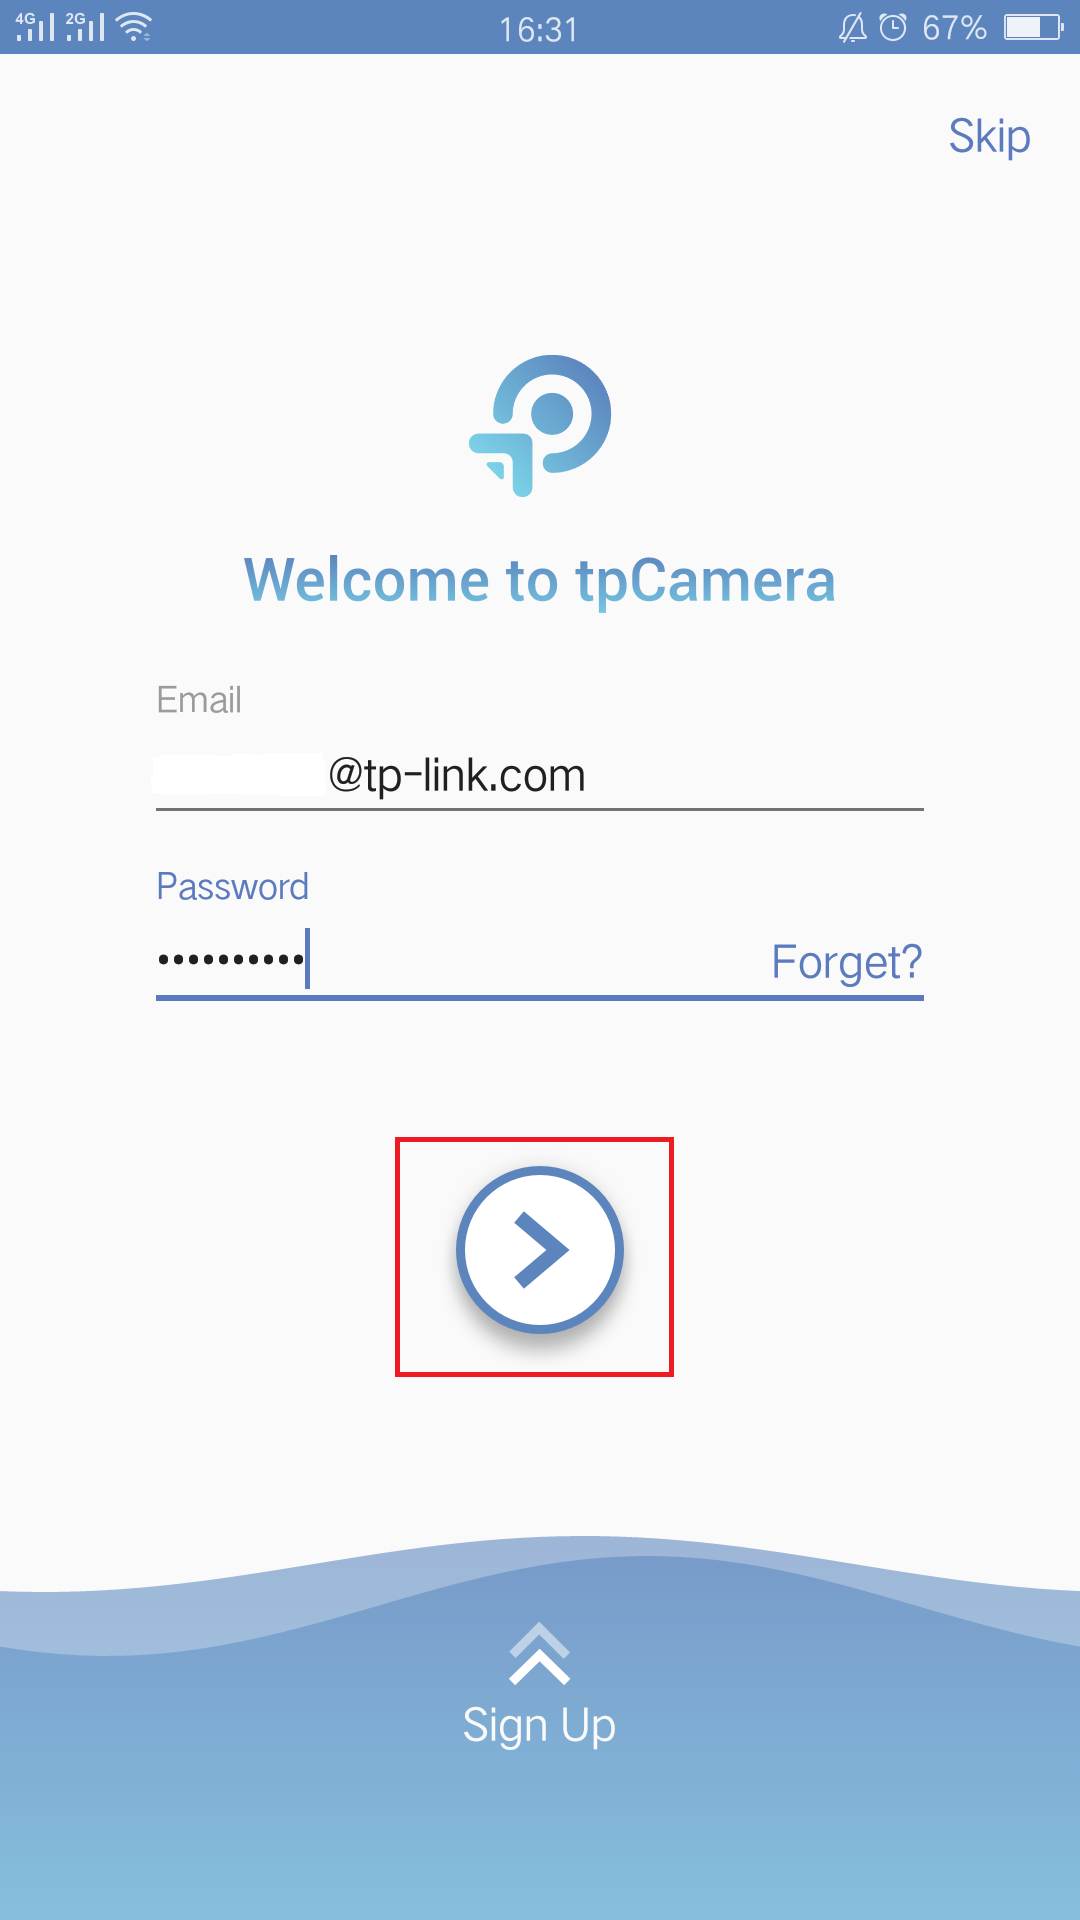Tap the @tp-link.com email text
1080x1920 pixels.
point(457,776)
